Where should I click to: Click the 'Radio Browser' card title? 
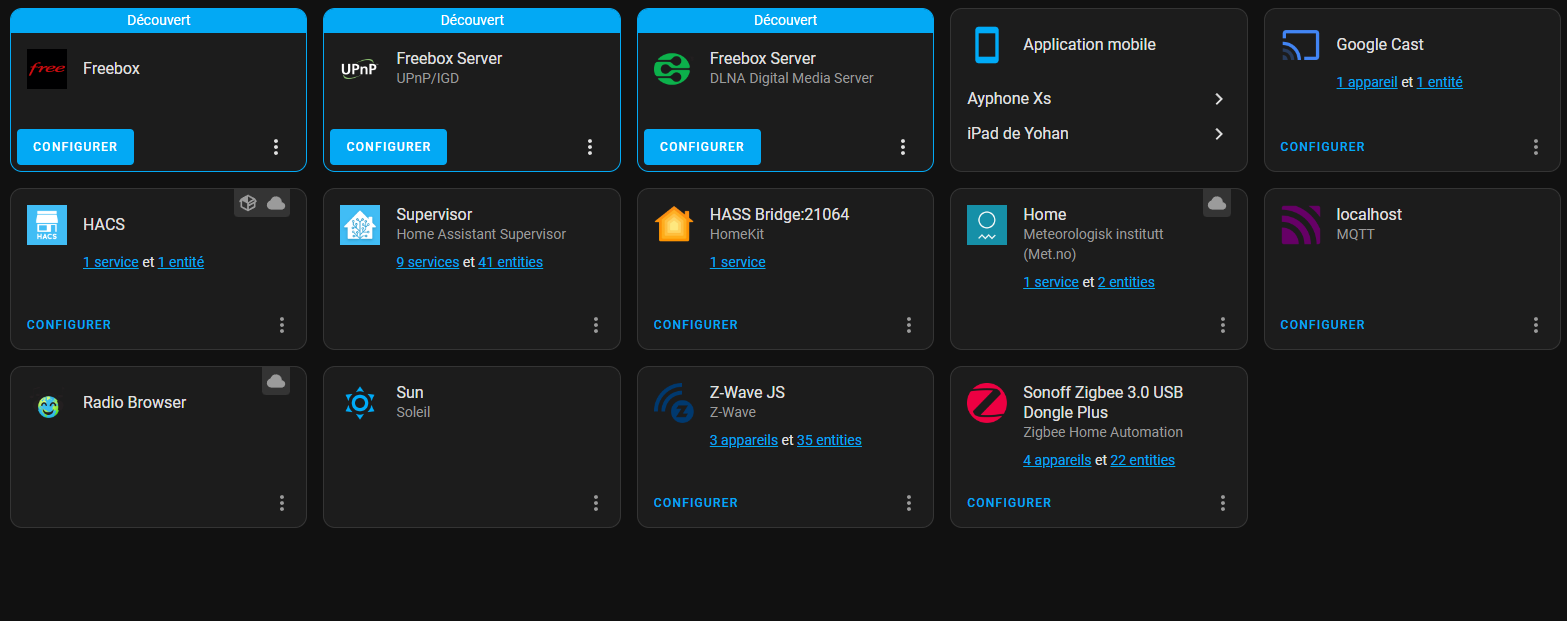135,403
